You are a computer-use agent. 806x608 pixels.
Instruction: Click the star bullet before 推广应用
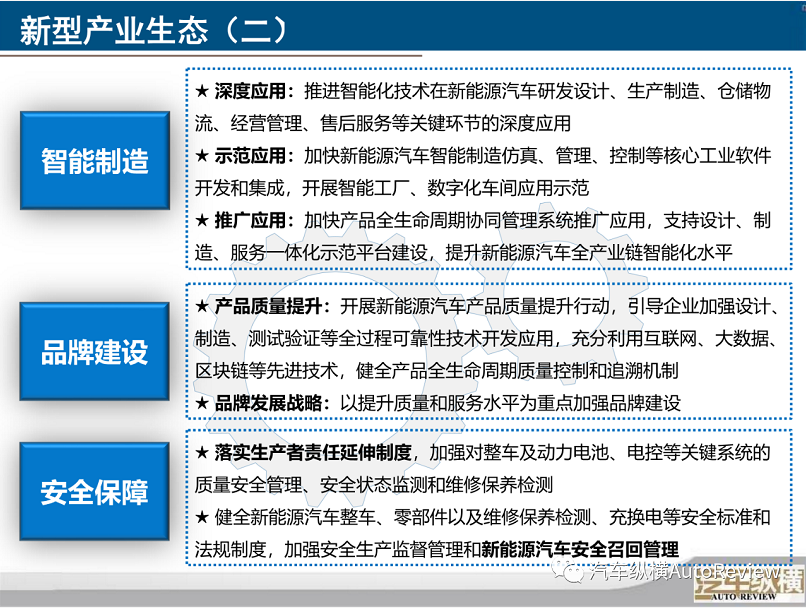[202, 221]
